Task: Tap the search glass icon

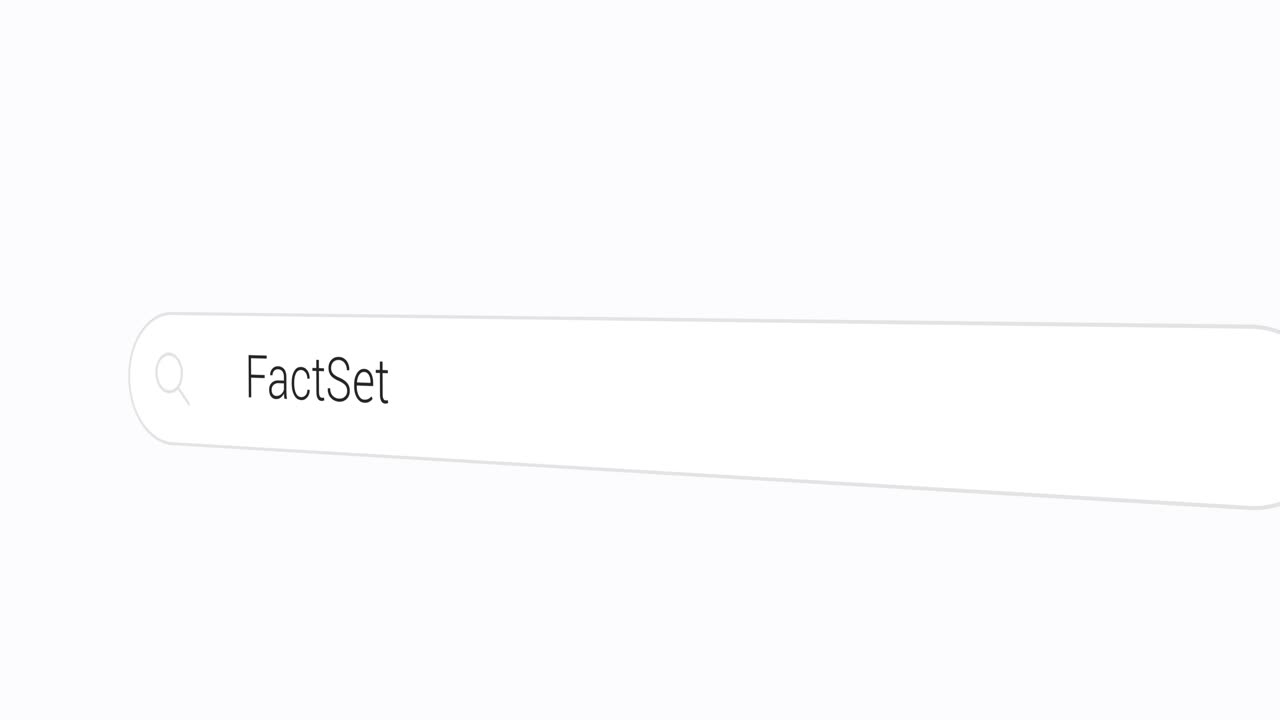Action: coord(172,378)
